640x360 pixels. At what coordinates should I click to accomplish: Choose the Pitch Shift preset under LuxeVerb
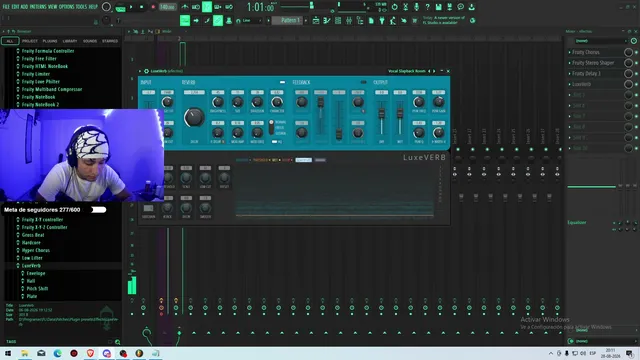pyautogui.click(x=37, y=289)
